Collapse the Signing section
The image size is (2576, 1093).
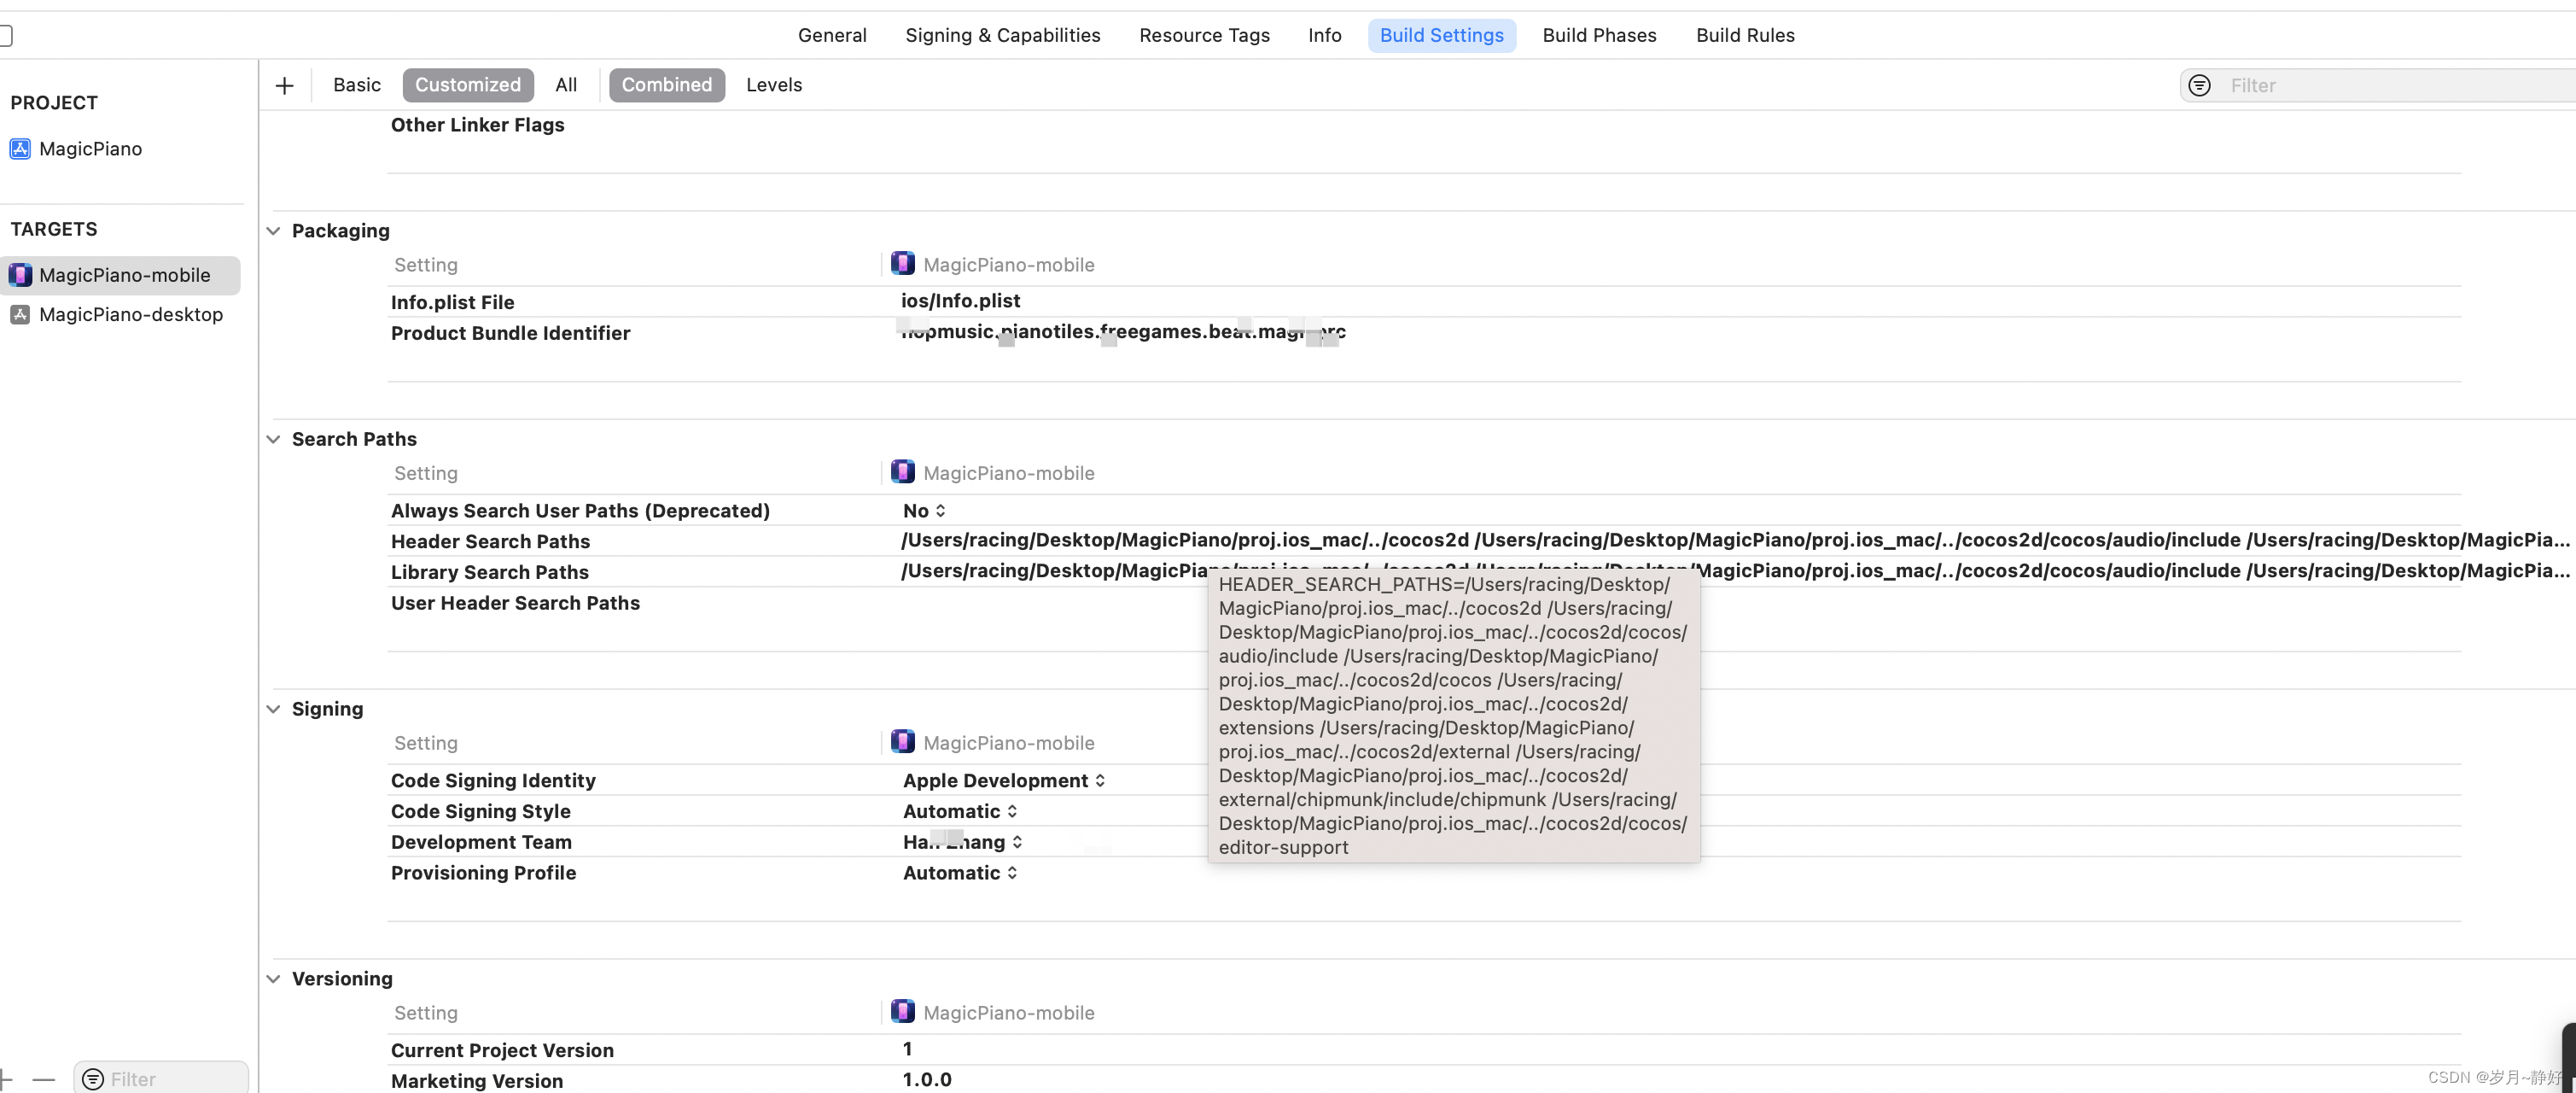273,709
